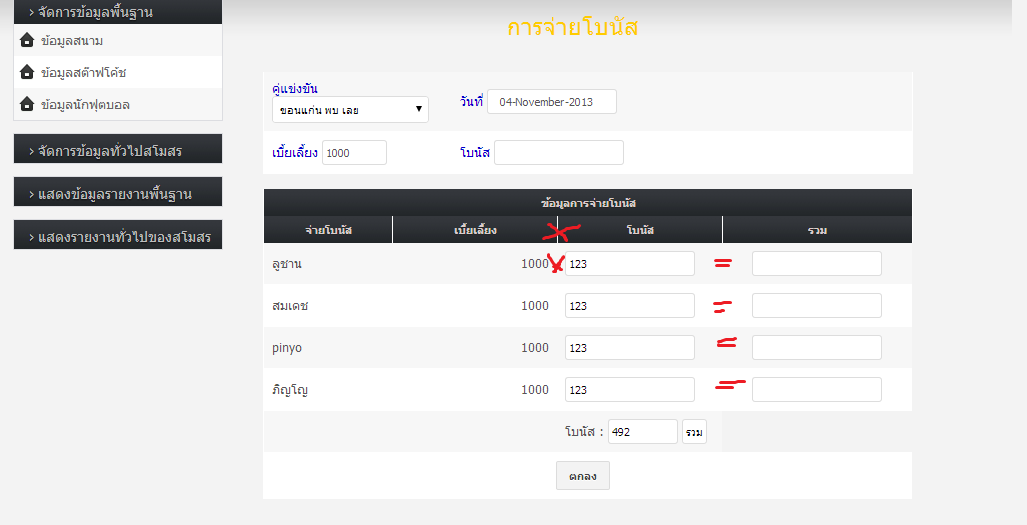Expand แสดงรายงานทั่วไปของสโมสร menu section
Viewport: 1027px width, 525px height.
pyautogui.click(x=118, y=235)
